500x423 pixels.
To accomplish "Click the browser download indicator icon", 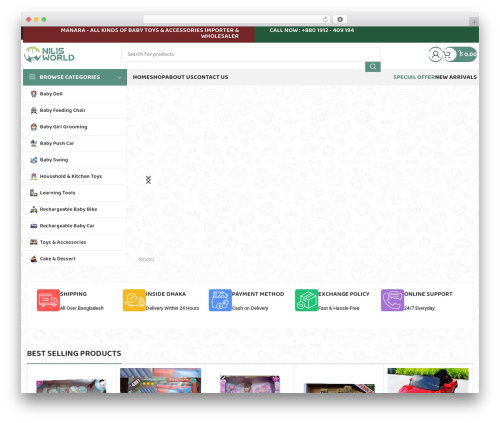I will (x=340, y=20).
